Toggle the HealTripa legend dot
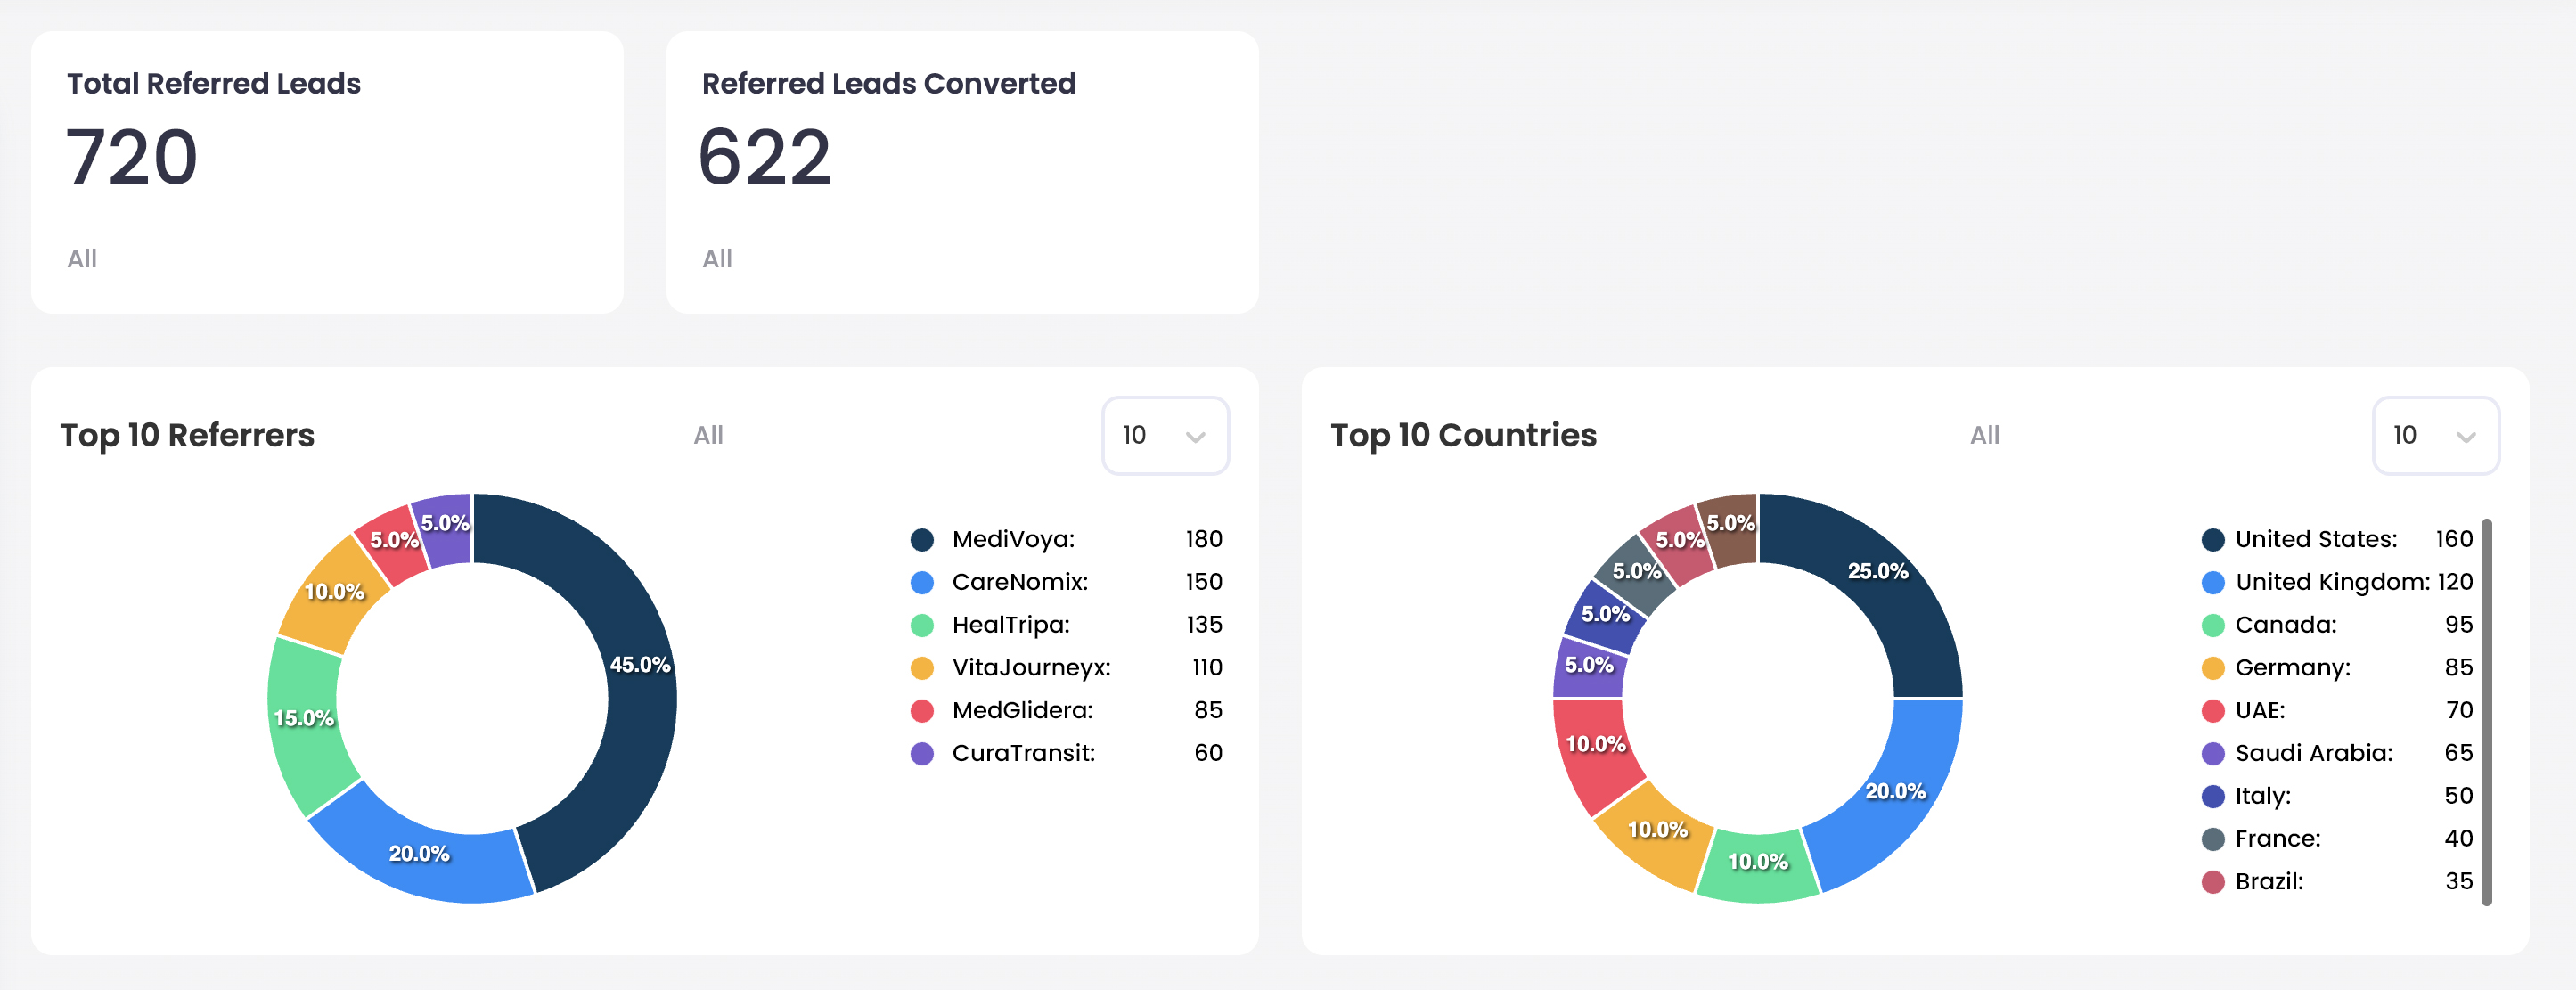Image resolution: width=2576 pixels, height=990 pixels. [x=922, y=625]
